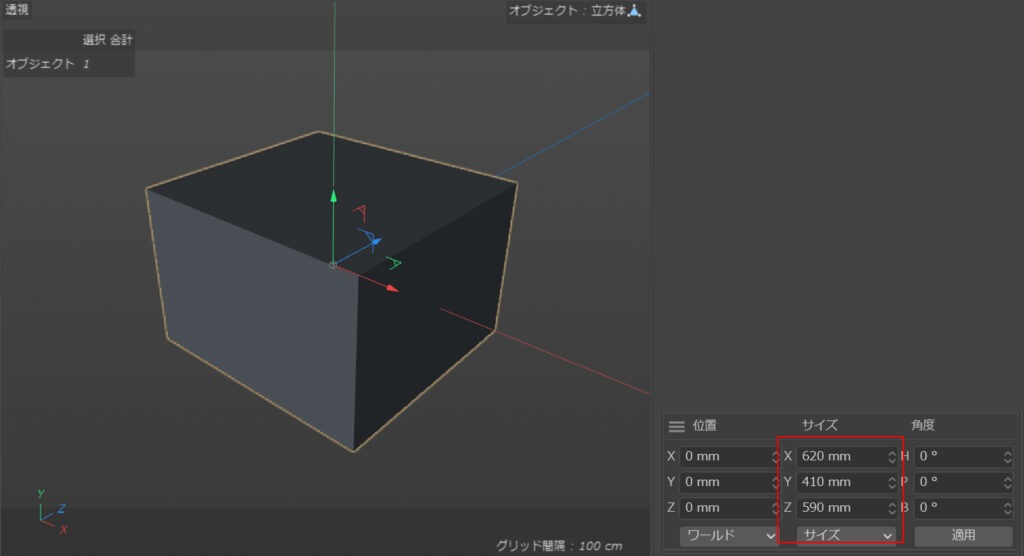The image size is (1024, 556).
Task: Grab the green Y-axis arrow handle
Action: 334,196
